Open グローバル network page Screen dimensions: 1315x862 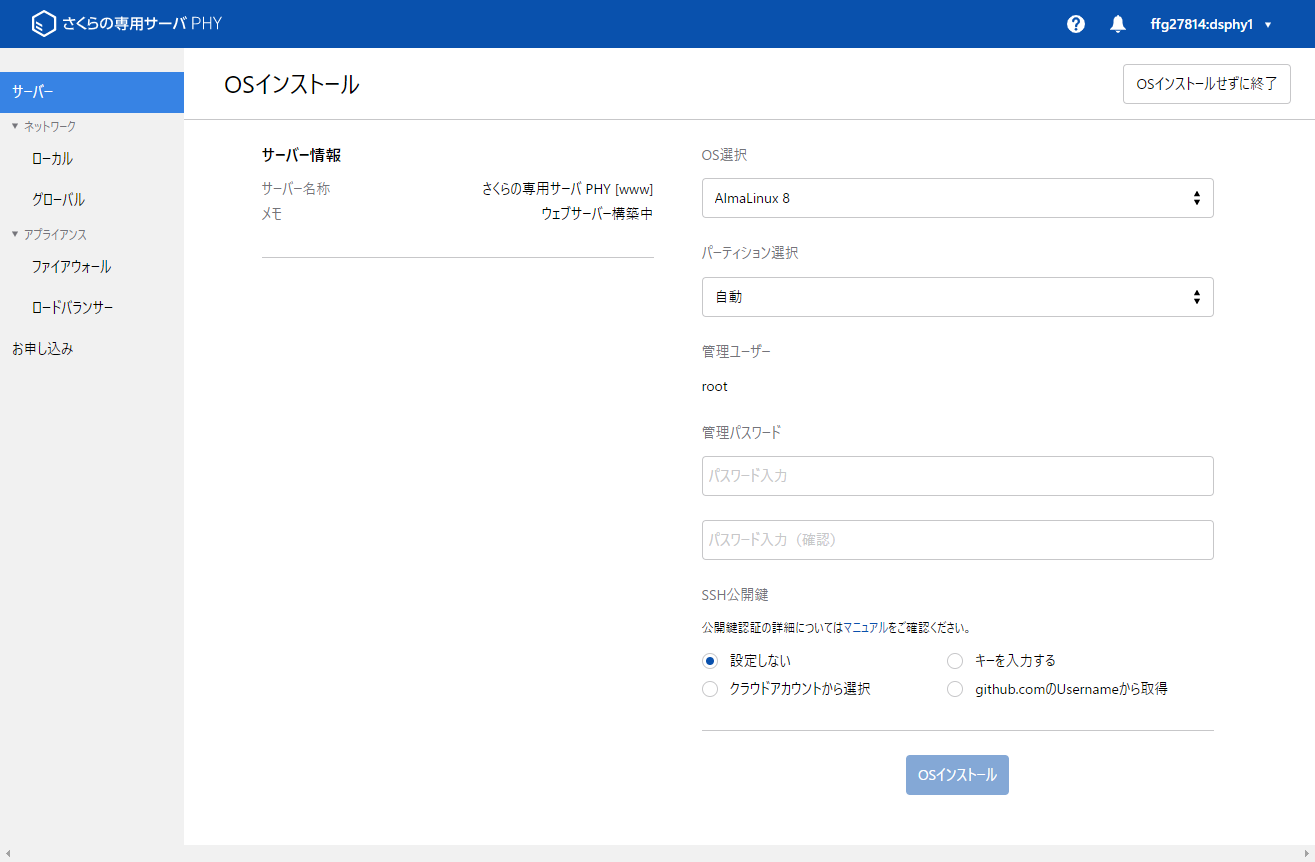tap(58, 200)
